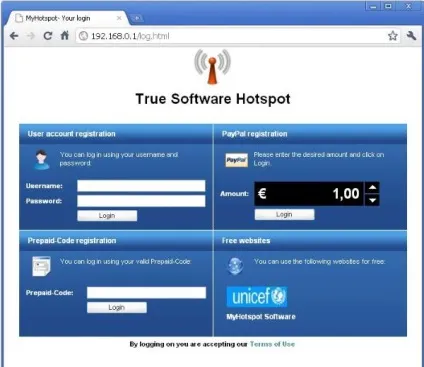The image size is (424, 367).
Task: Click the PayPal amount field showing 1,00
Action: click(309, 194)
